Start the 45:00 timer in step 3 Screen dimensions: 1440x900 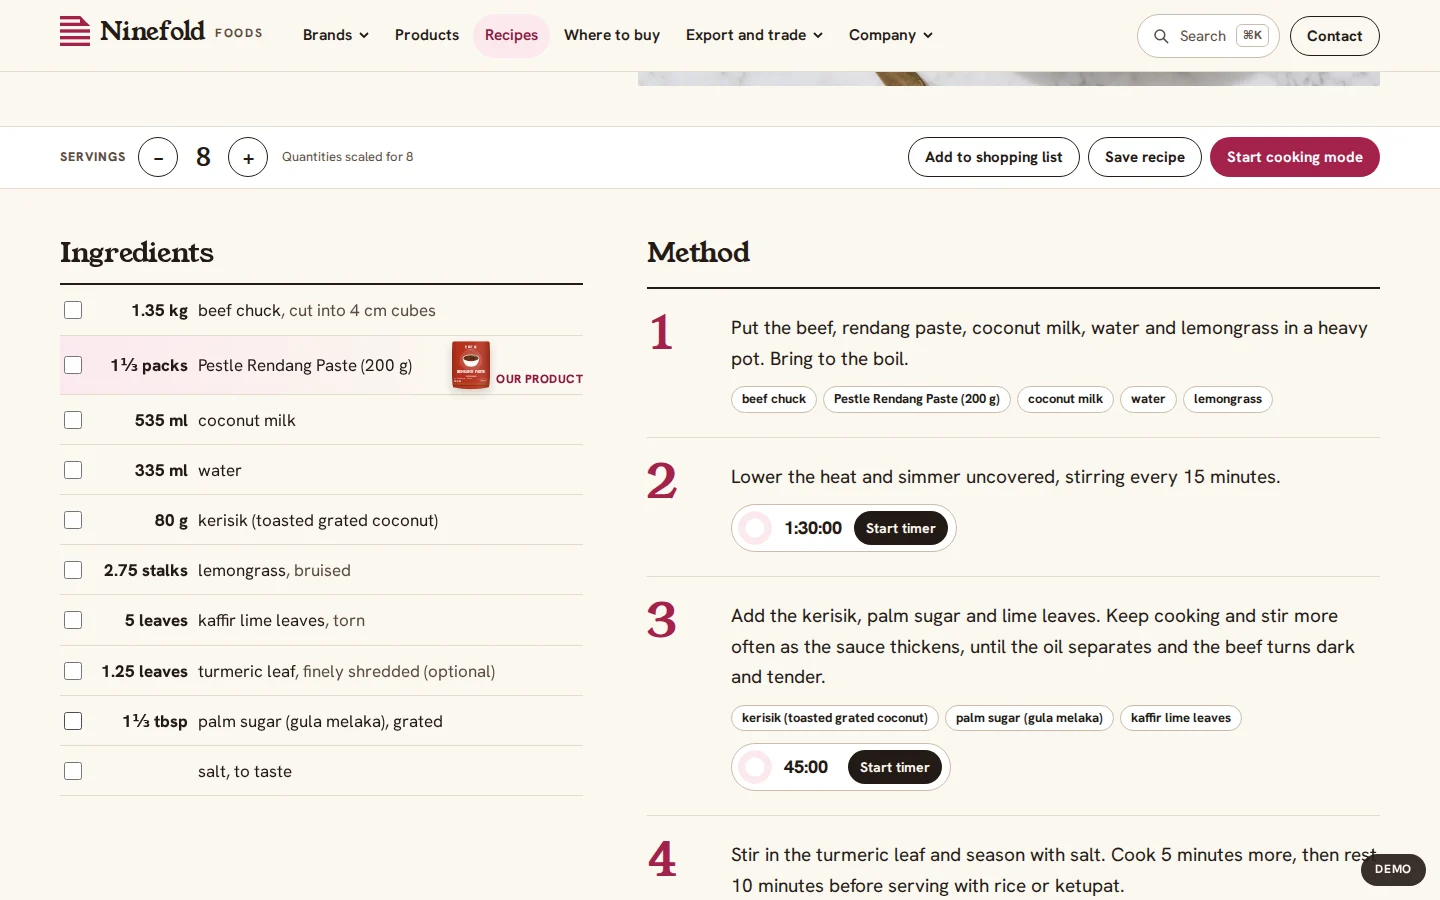coord(894,767)
